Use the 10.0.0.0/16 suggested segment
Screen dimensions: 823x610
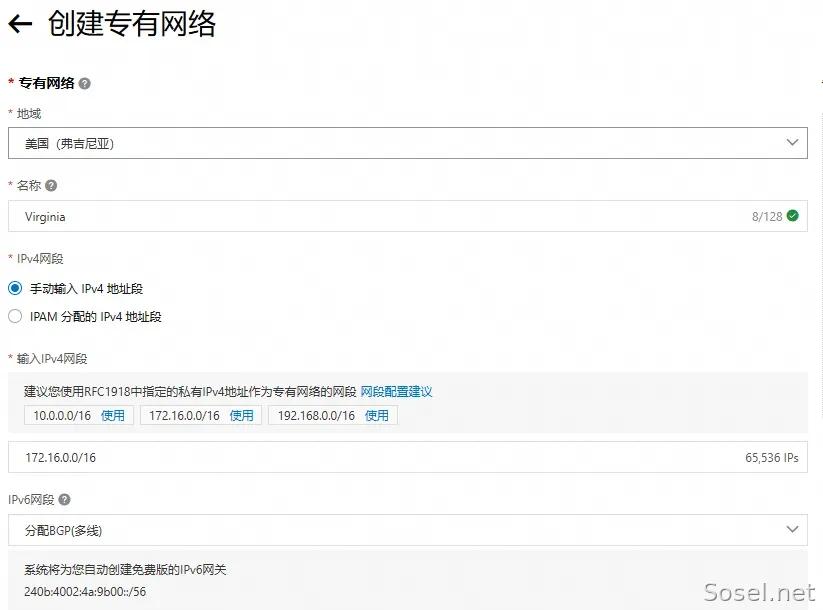pos(113,416)
